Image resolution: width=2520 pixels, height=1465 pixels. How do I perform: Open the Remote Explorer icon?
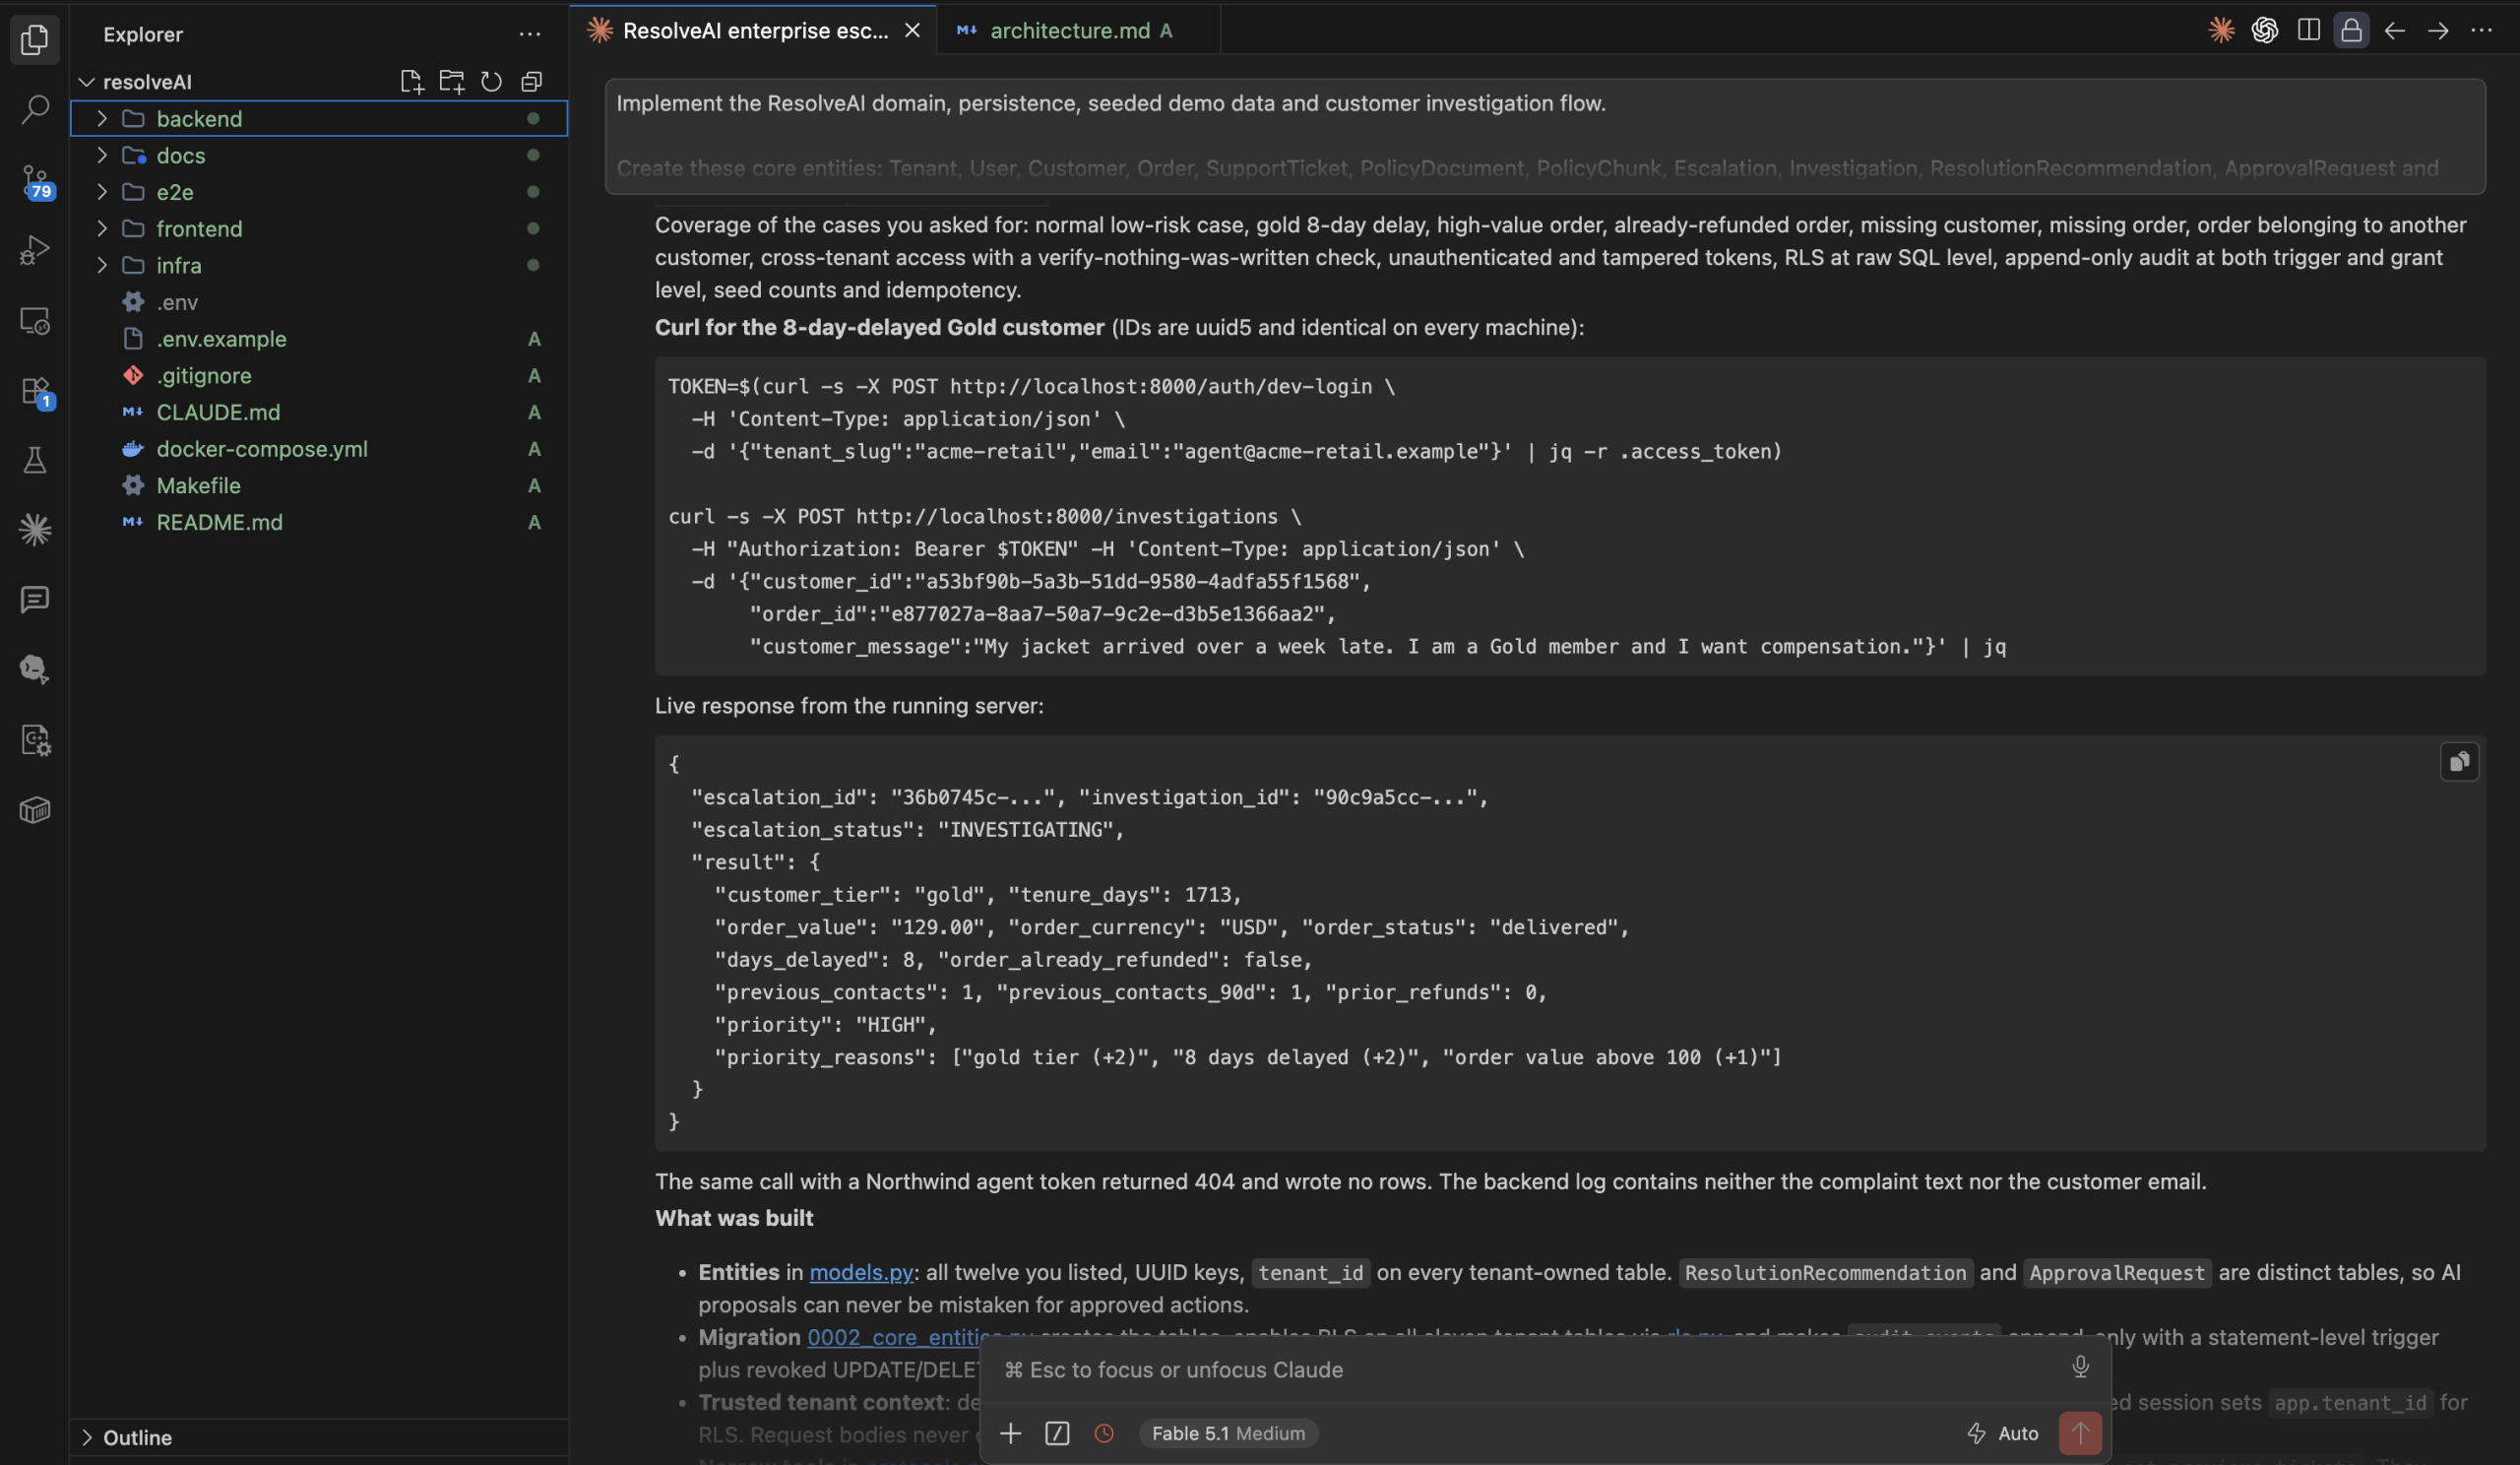coord(35,321)
